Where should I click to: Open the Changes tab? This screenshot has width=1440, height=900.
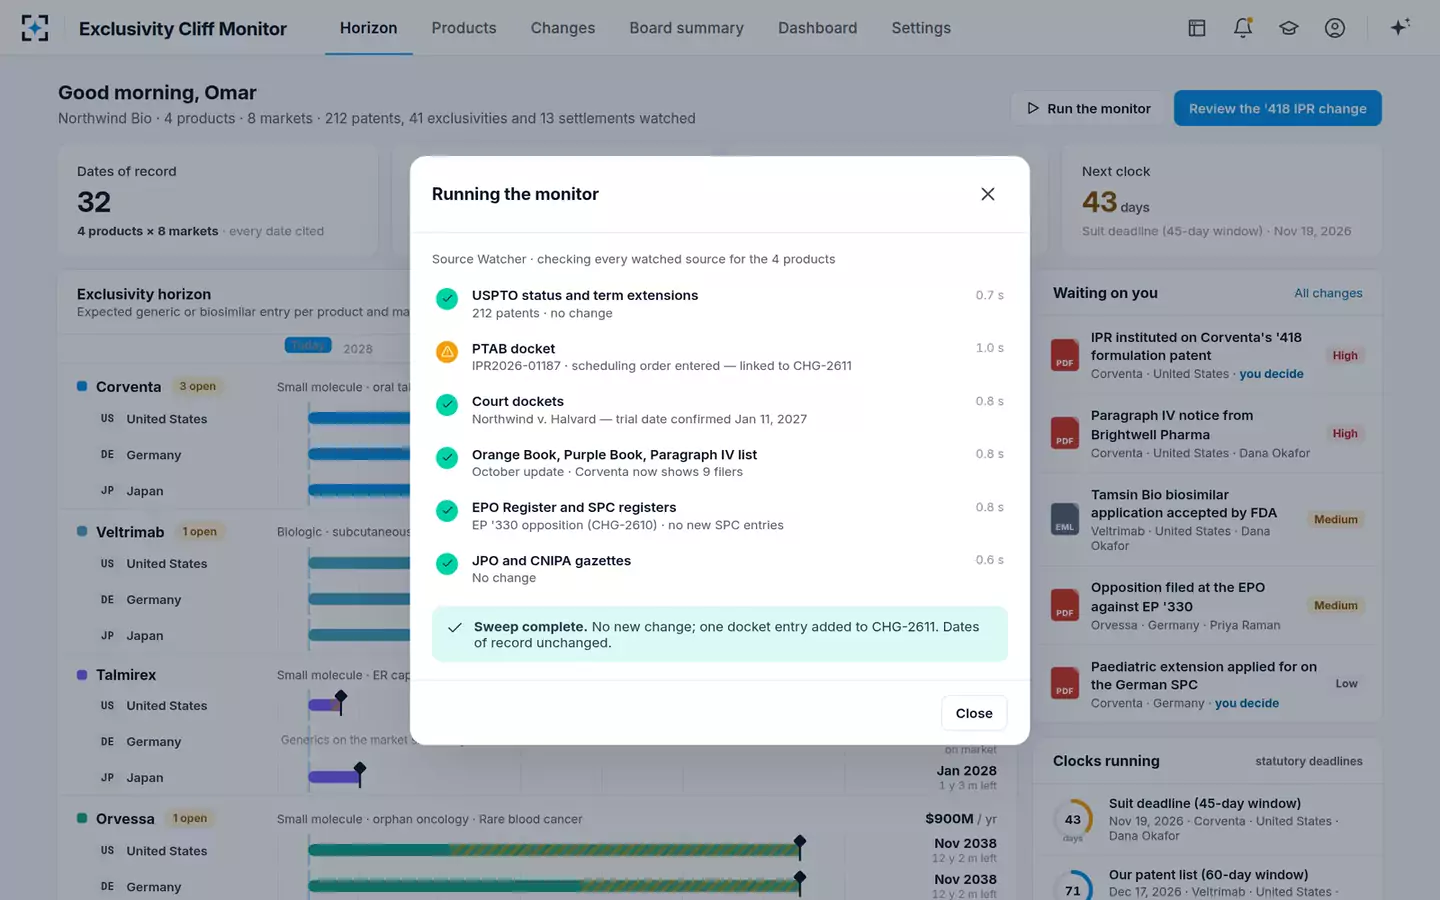tap(563, 28)
